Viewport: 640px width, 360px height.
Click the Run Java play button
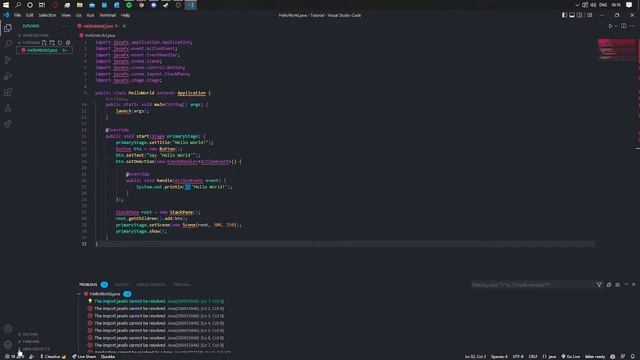(x=610, y=26)
